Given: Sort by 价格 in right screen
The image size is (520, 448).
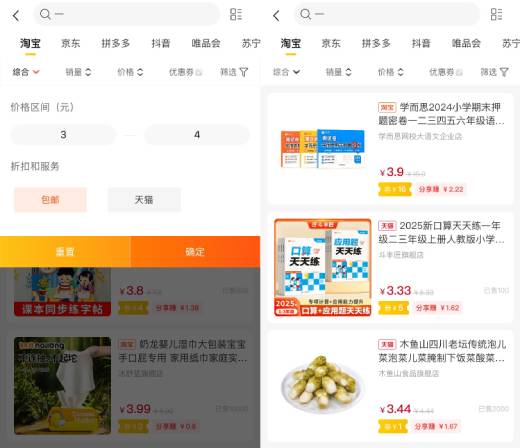Looking at the screenshot, I should click(391, 72).
